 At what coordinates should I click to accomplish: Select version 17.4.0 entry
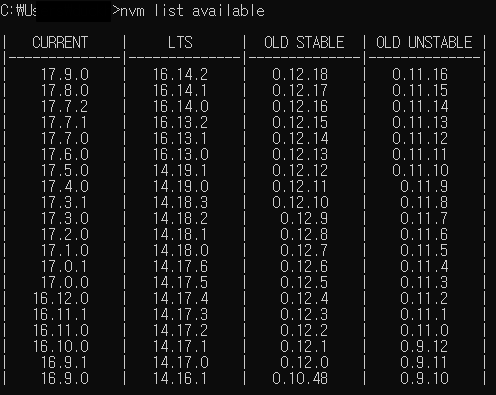(x=65, y=186)
